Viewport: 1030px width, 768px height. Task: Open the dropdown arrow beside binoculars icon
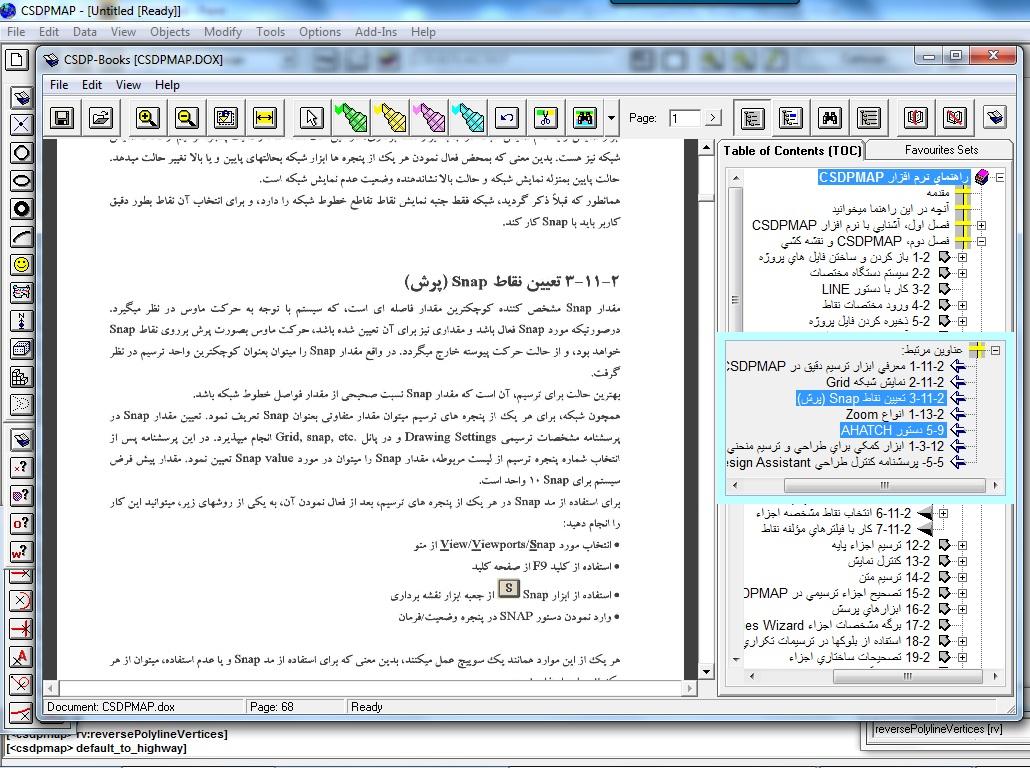[612, 118]
